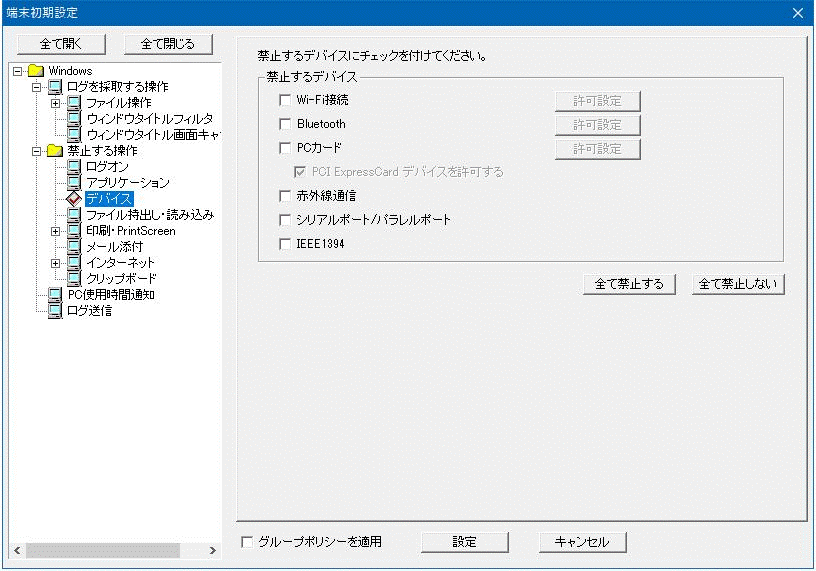Viewport: 816px width, 571px height.
Task: Select ログ送信 label in tree
Action: click(90, 311)
